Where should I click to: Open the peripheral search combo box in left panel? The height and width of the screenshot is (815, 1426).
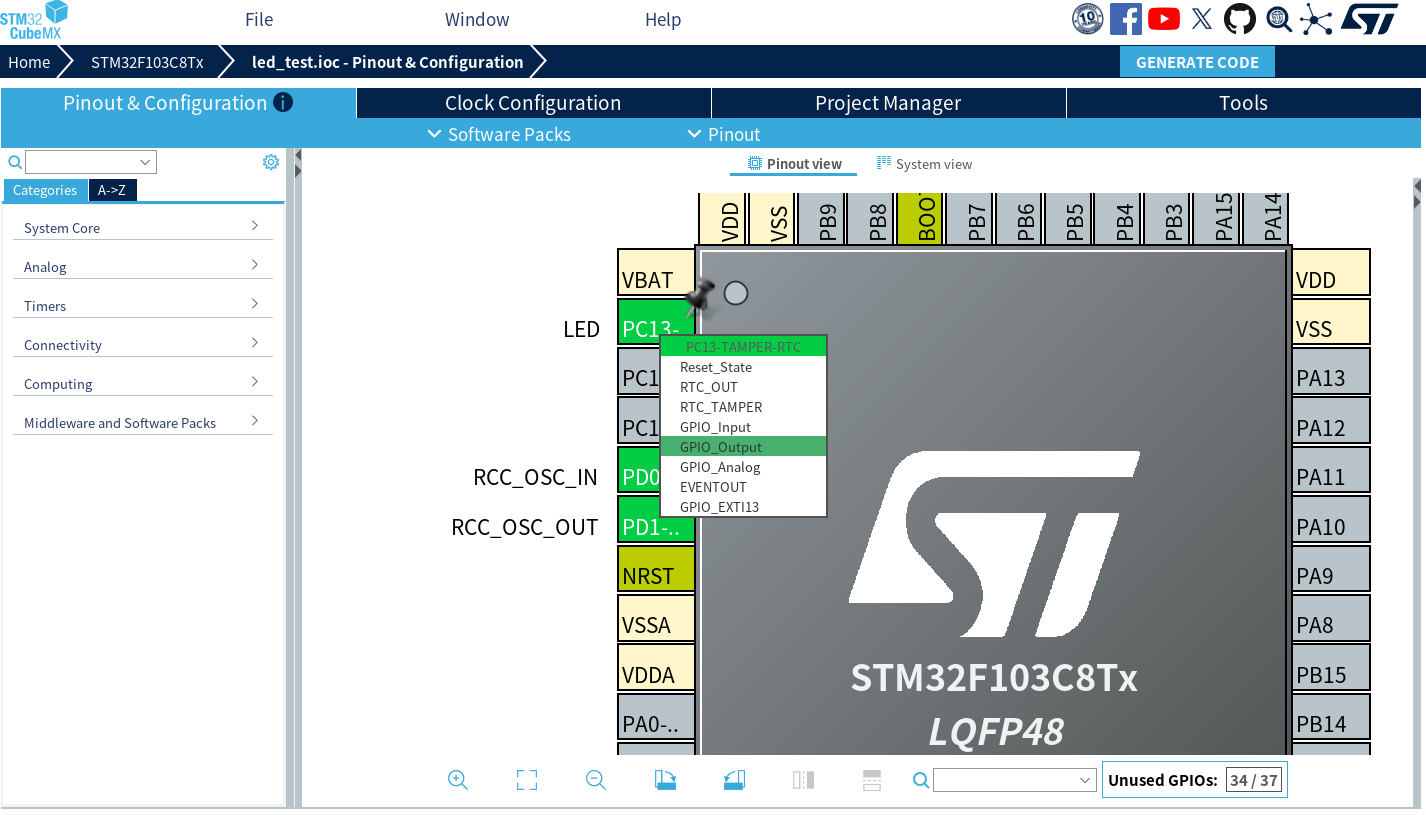click(x=91, y=162)
